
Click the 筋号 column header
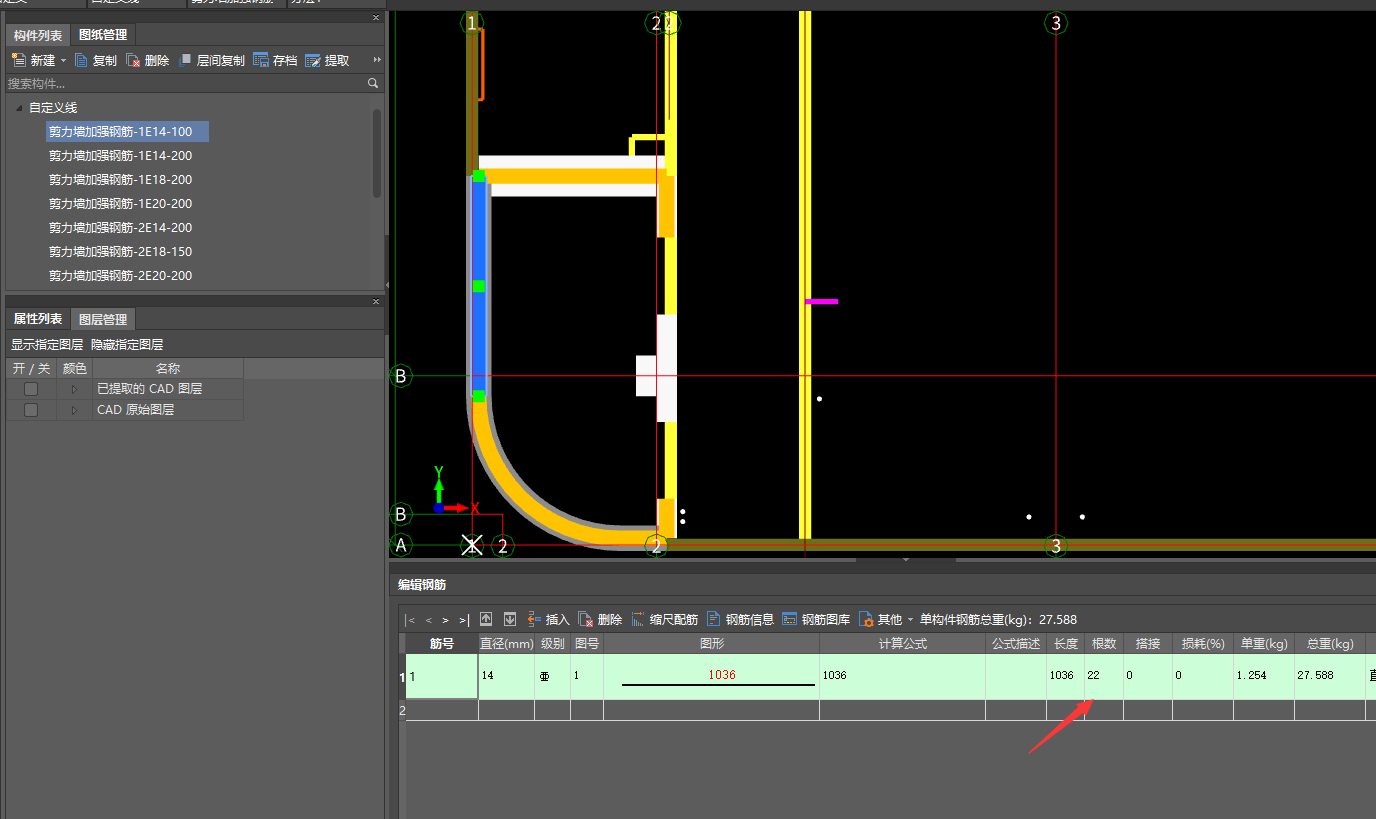(x=442, y=644)
